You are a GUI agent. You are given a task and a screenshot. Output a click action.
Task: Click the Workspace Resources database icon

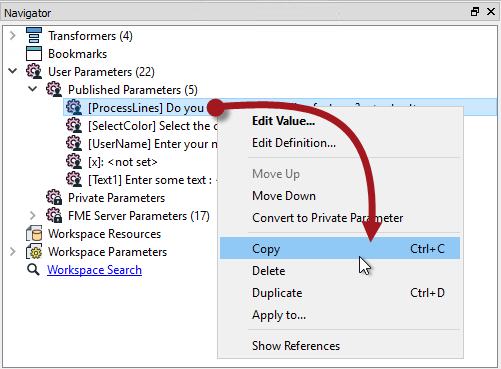[34, 233]
